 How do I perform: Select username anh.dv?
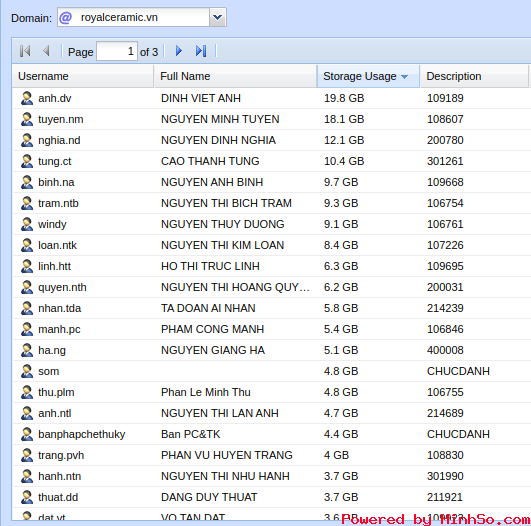(55, 98)
